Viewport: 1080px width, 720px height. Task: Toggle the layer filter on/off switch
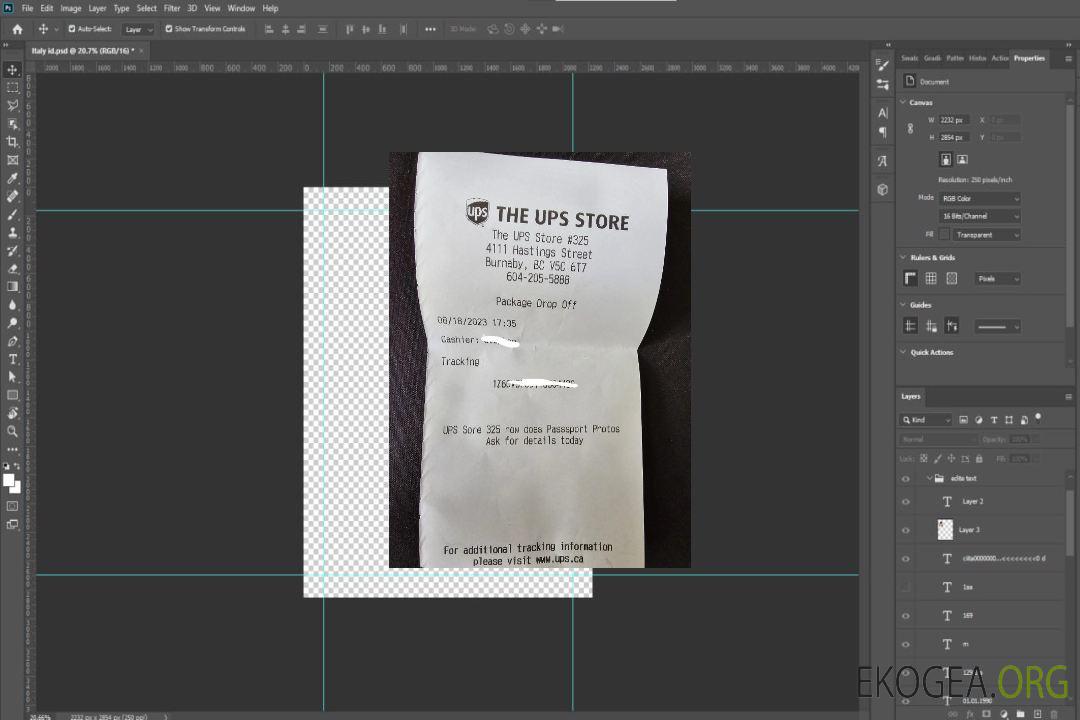point(1038,418)
